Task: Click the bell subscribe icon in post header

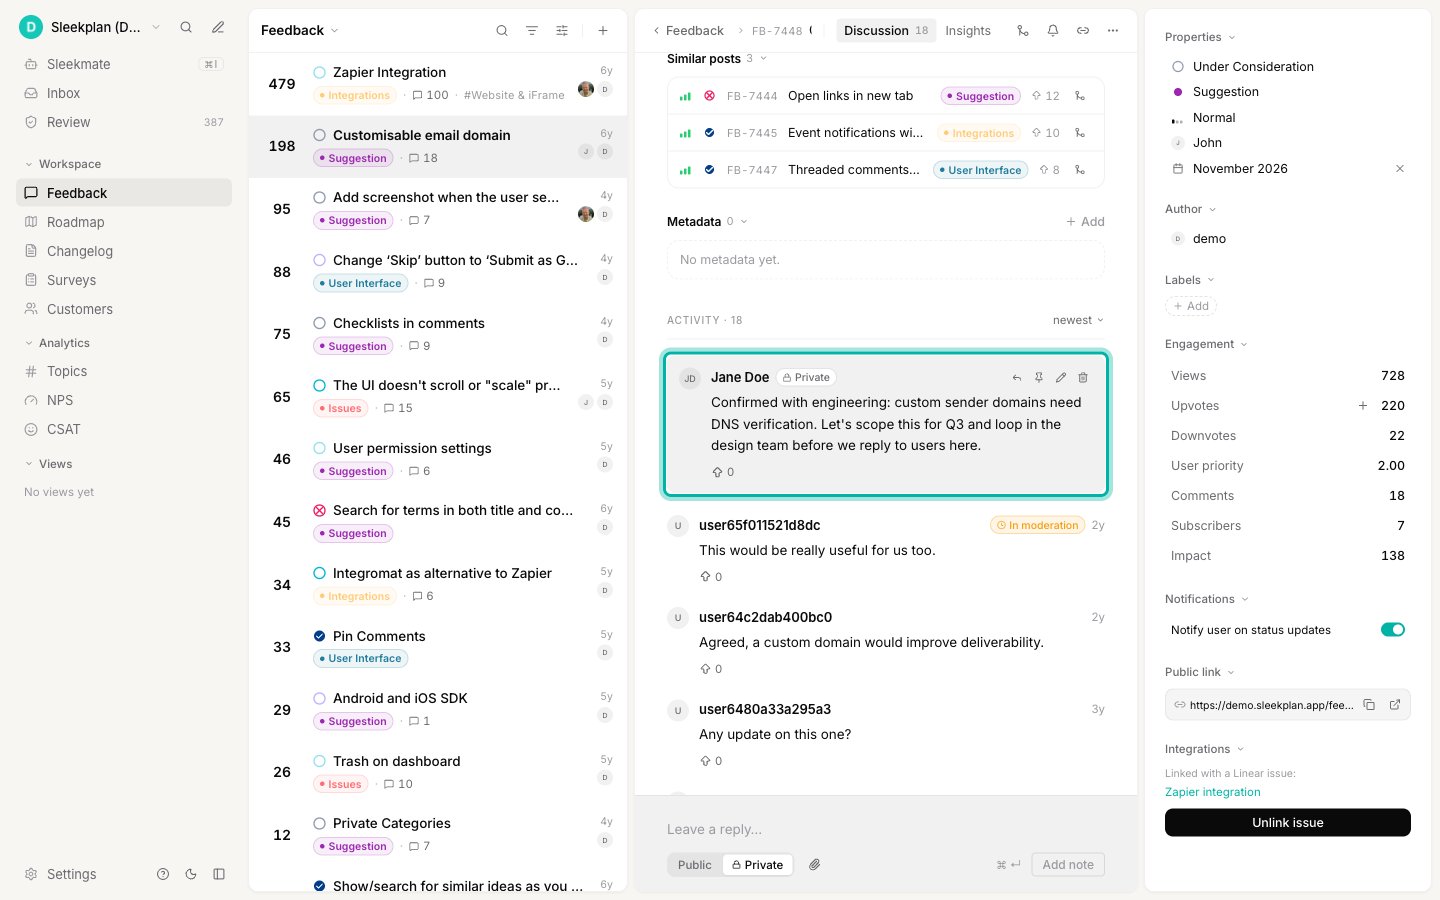Action: point(1053,31)
